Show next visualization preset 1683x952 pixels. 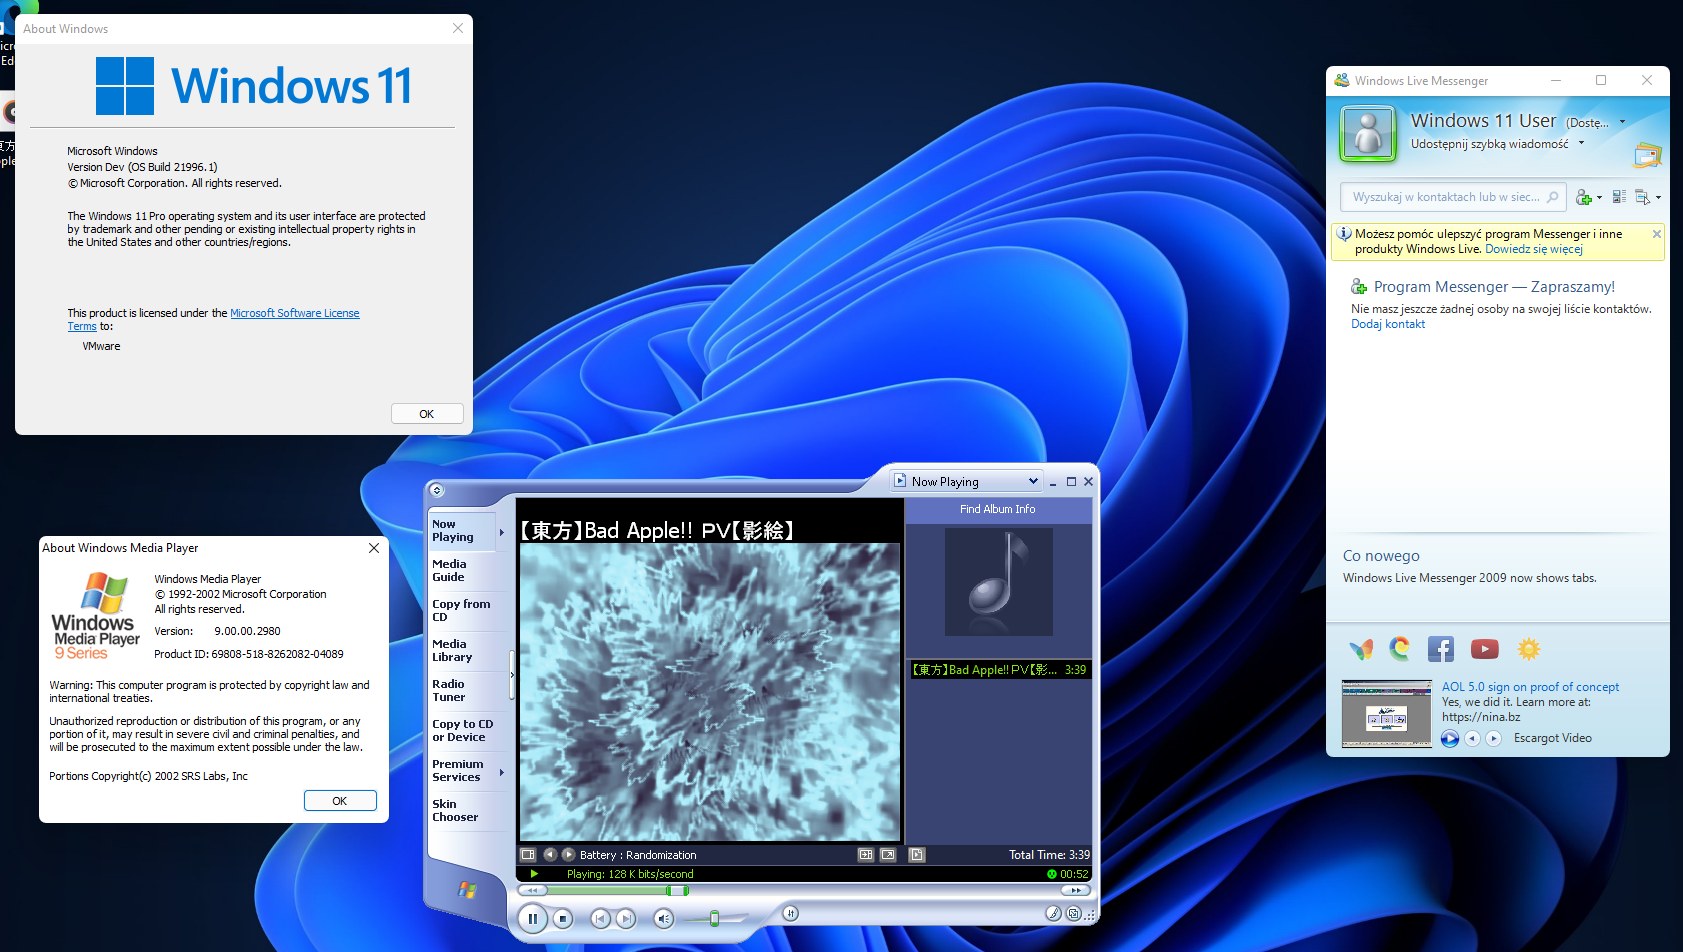tap(568, 855)
